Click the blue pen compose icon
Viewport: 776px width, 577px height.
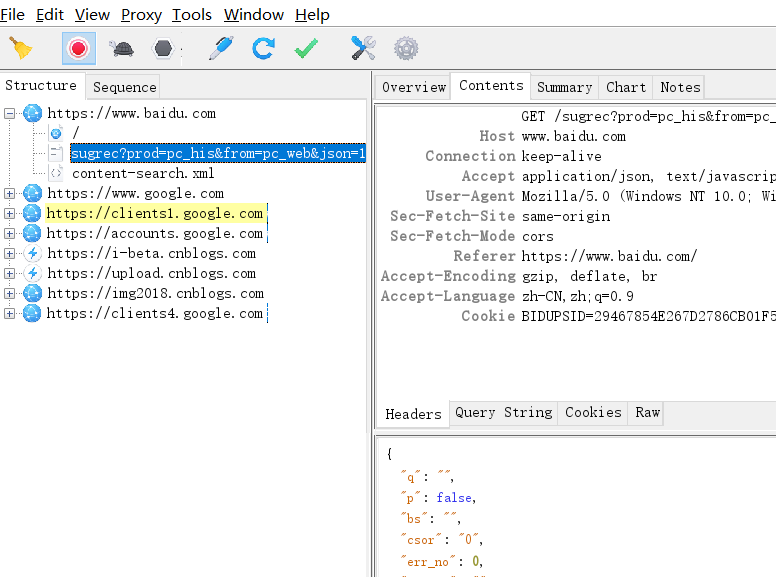(221, 48)
